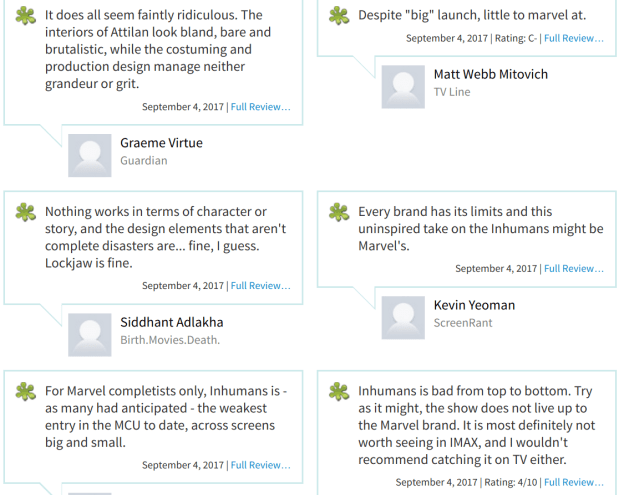Click rotten splat icon on "Nothing works" review

(25, 213)
